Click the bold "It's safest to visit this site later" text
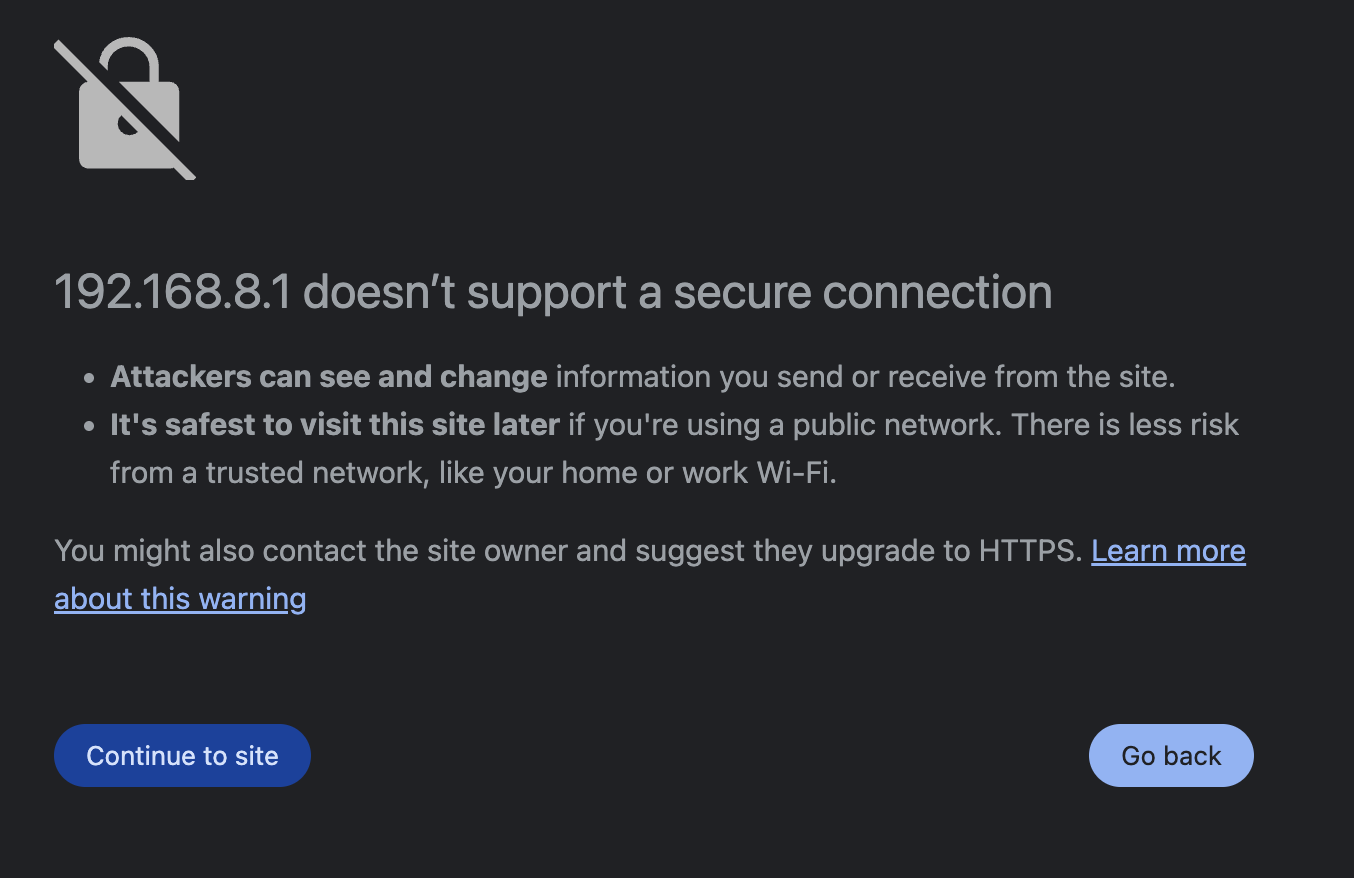Screen dimensions: 1354x878 click(334, 425)
